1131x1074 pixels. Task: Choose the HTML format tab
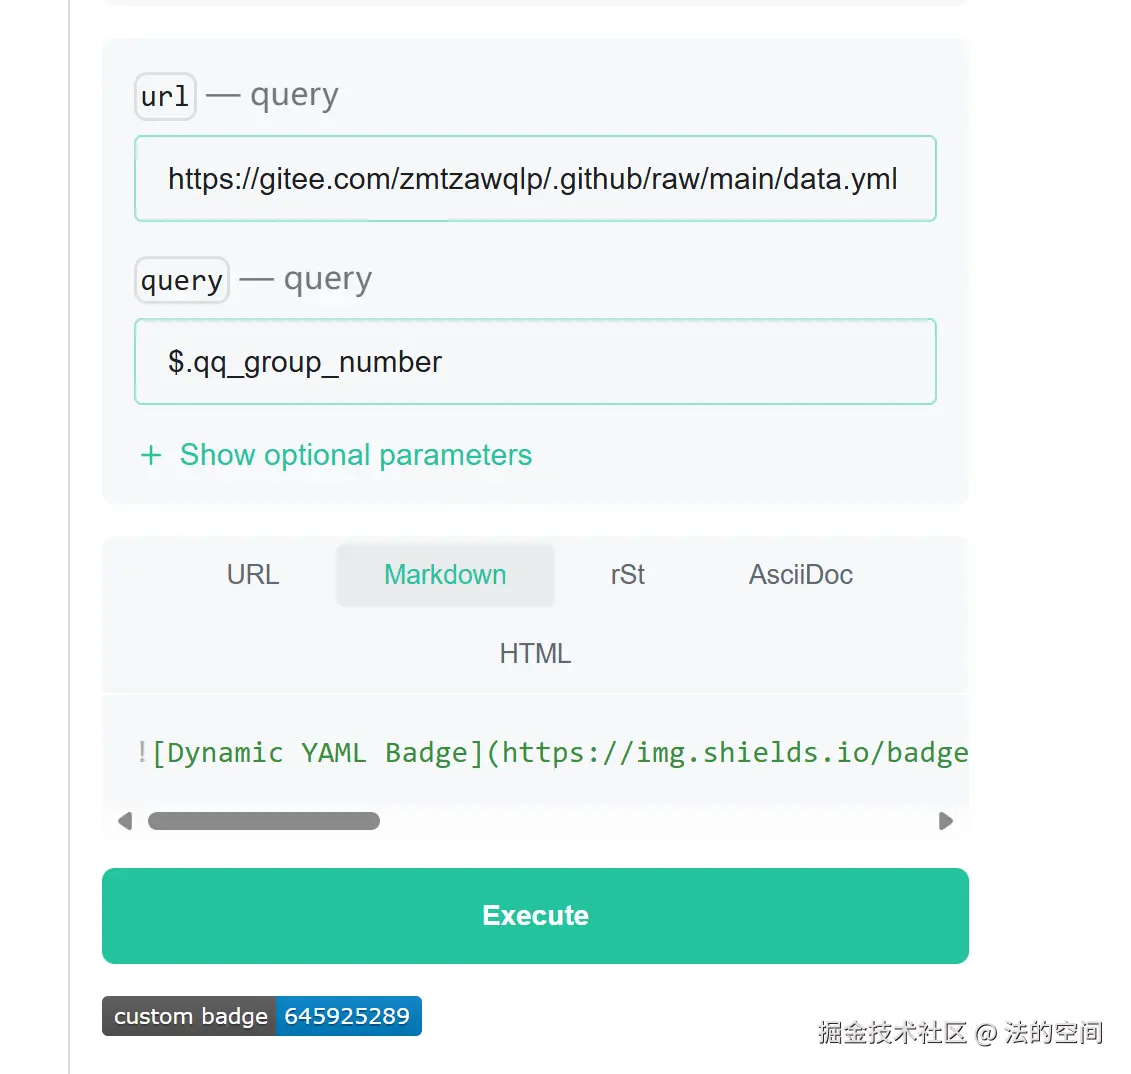[x=535, y=654]
